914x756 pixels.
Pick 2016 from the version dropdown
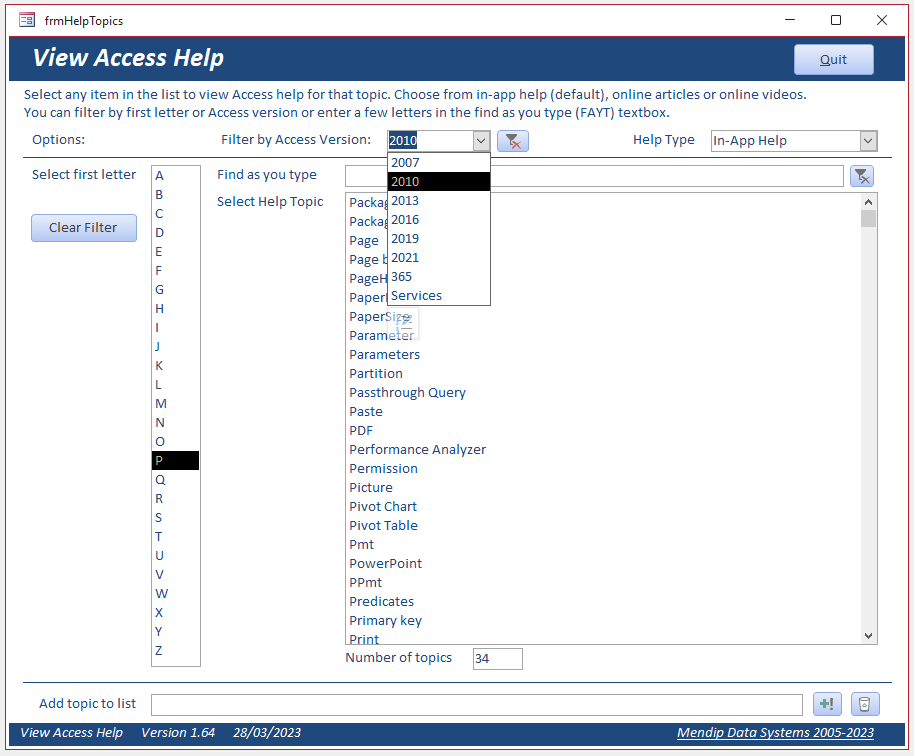click(x=439, y=220)
